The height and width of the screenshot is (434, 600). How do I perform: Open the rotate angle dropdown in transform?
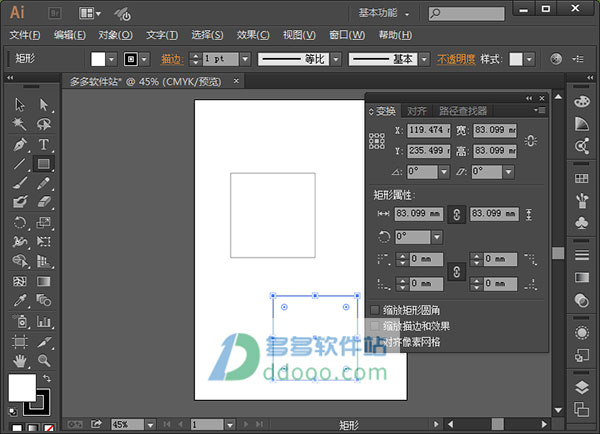[x=444, y=172]
